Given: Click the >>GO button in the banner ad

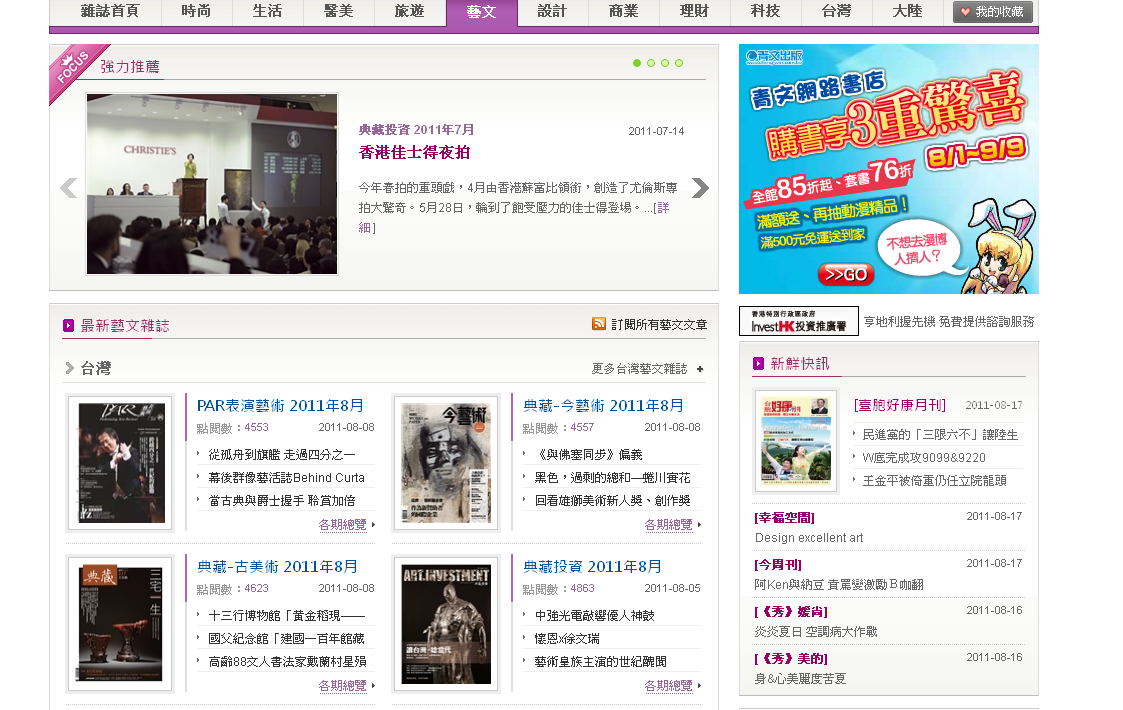Looking at the screenshot, I should point(845,274).
